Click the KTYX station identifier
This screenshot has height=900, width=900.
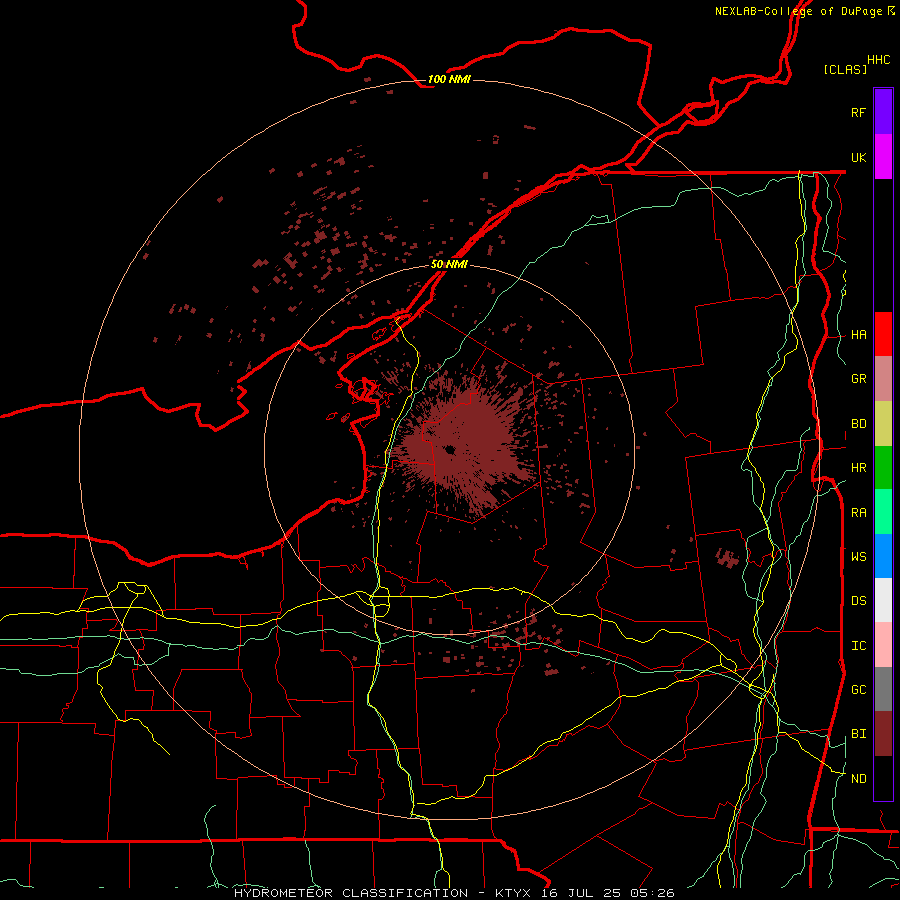514,893
